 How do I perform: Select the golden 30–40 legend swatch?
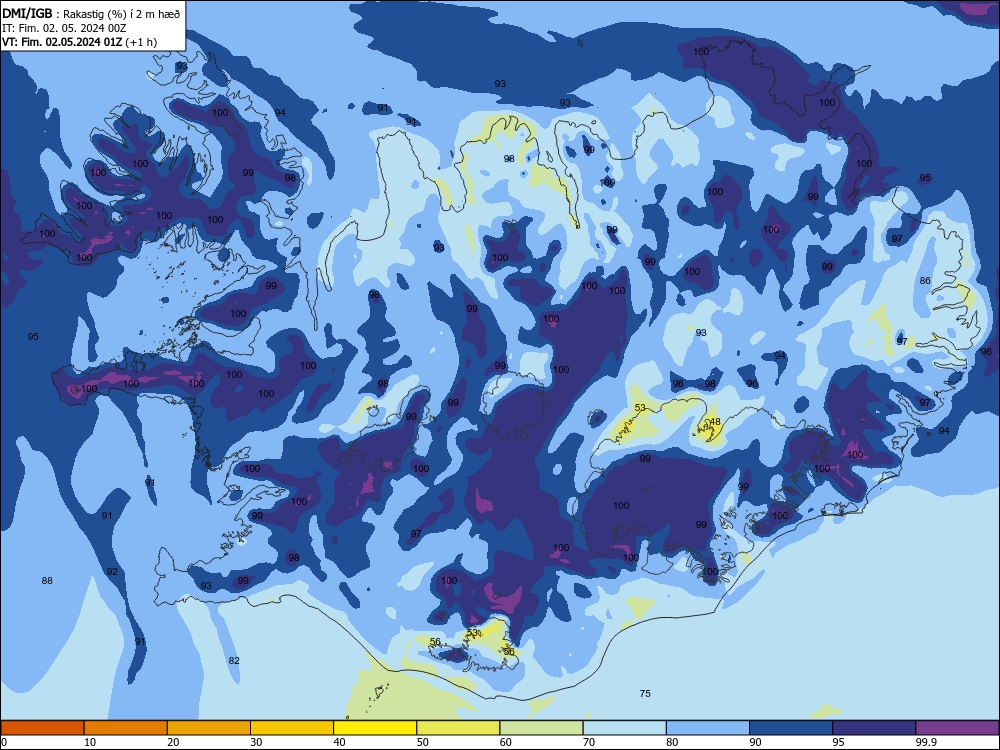point(292,728)
